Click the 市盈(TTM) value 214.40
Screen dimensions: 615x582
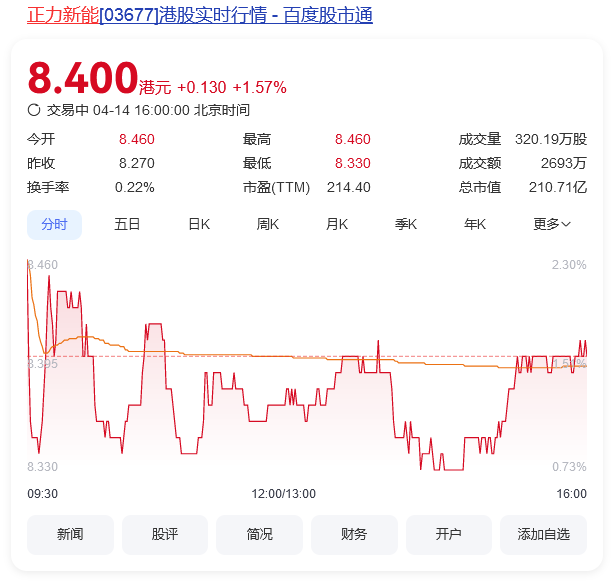349,187
